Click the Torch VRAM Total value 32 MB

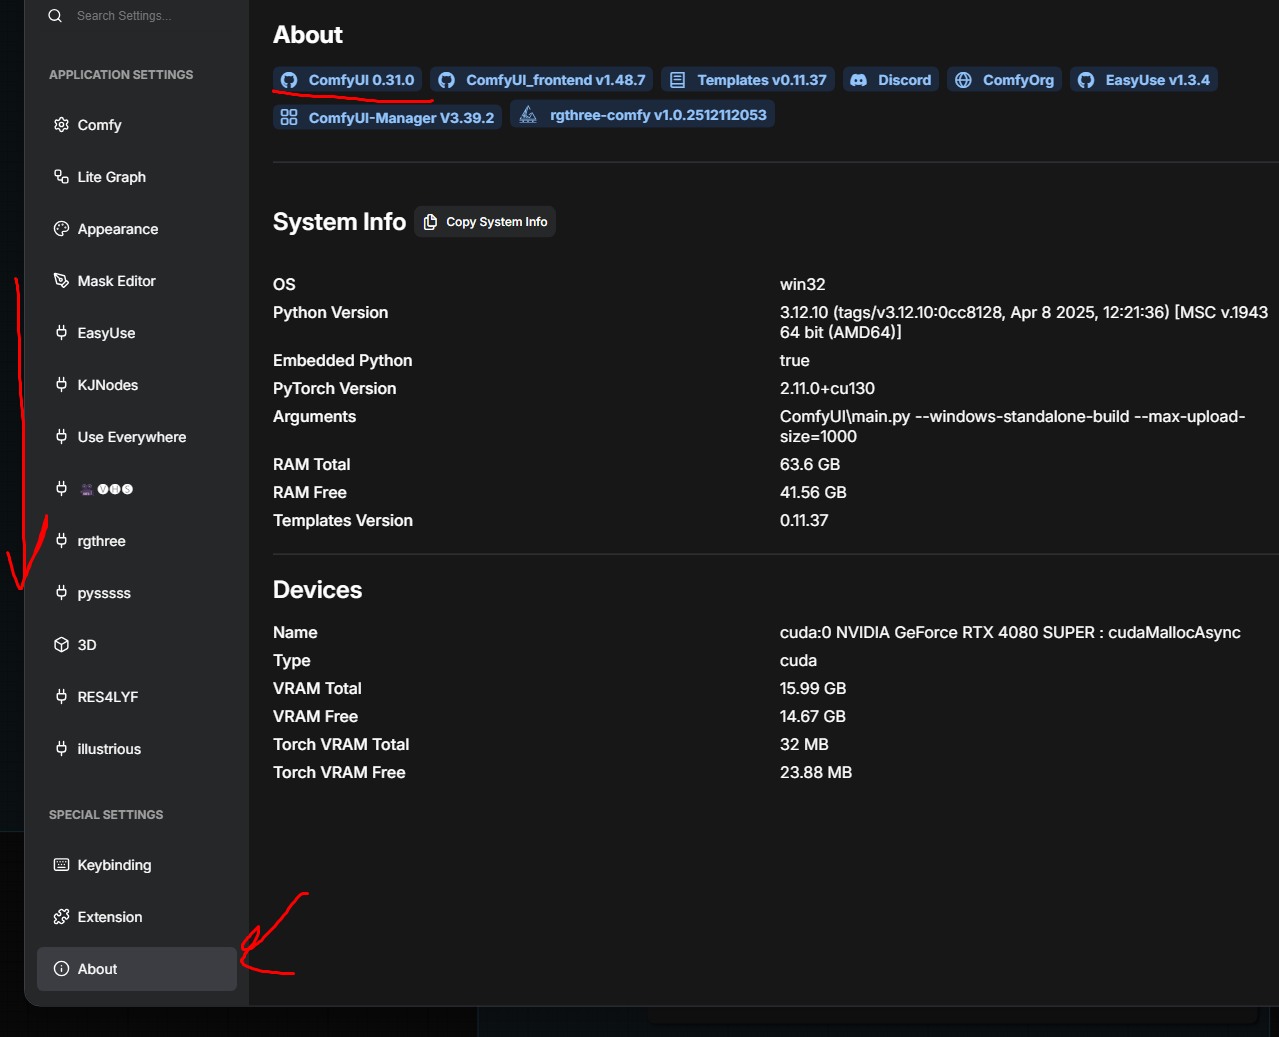pyautogui.click(x=804, y=744)
